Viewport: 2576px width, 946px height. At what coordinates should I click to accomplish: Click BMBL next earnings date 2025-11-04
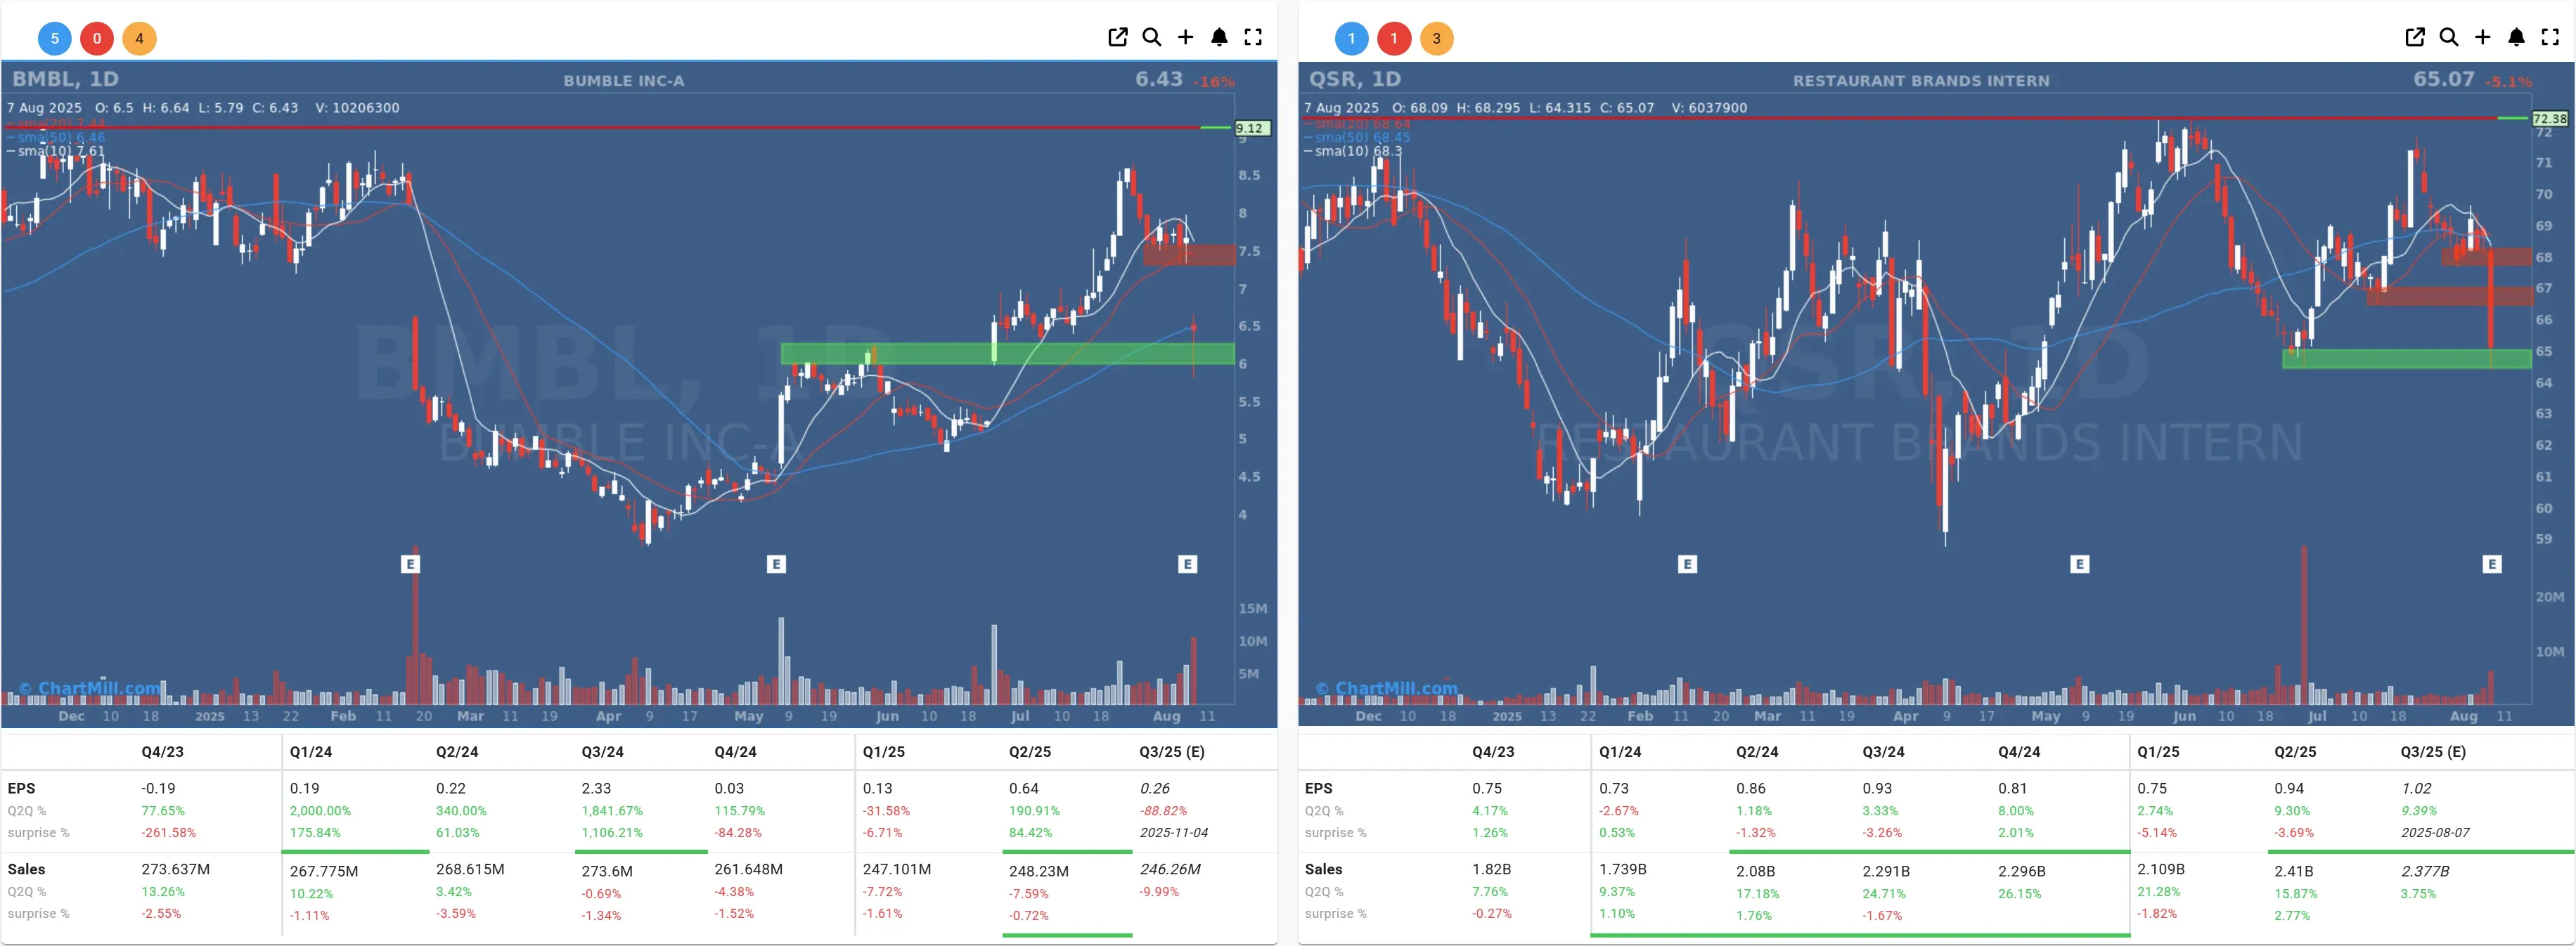(x=1174, y=833)
